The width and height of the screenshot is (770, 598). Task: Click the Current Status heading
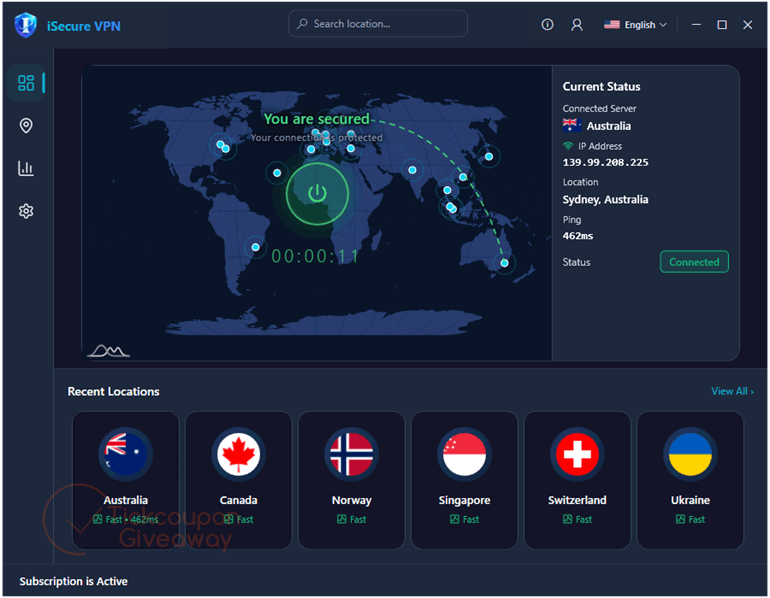[602, 86]
